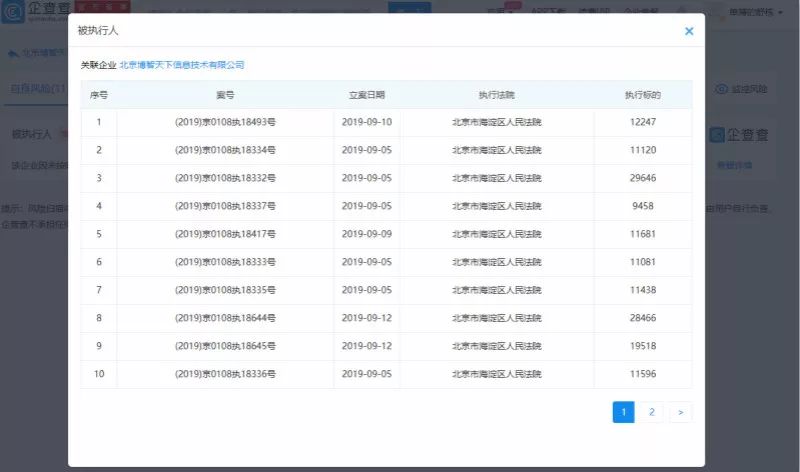This screenshot has width=800, height=472.
Task: Select case number (2019)京0108执18645号
Action: pyautogui.click(x=225, y=346)
